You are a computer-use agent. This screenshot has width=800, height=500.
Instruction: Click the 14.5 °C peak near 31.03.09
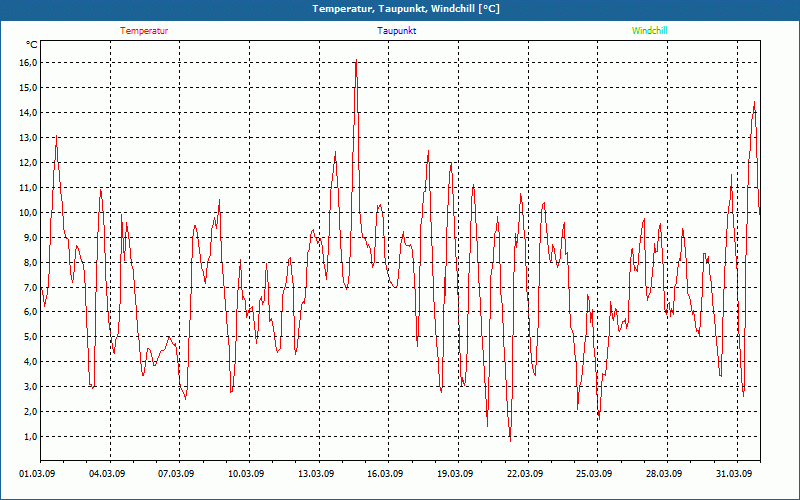(x=754, y=102)
